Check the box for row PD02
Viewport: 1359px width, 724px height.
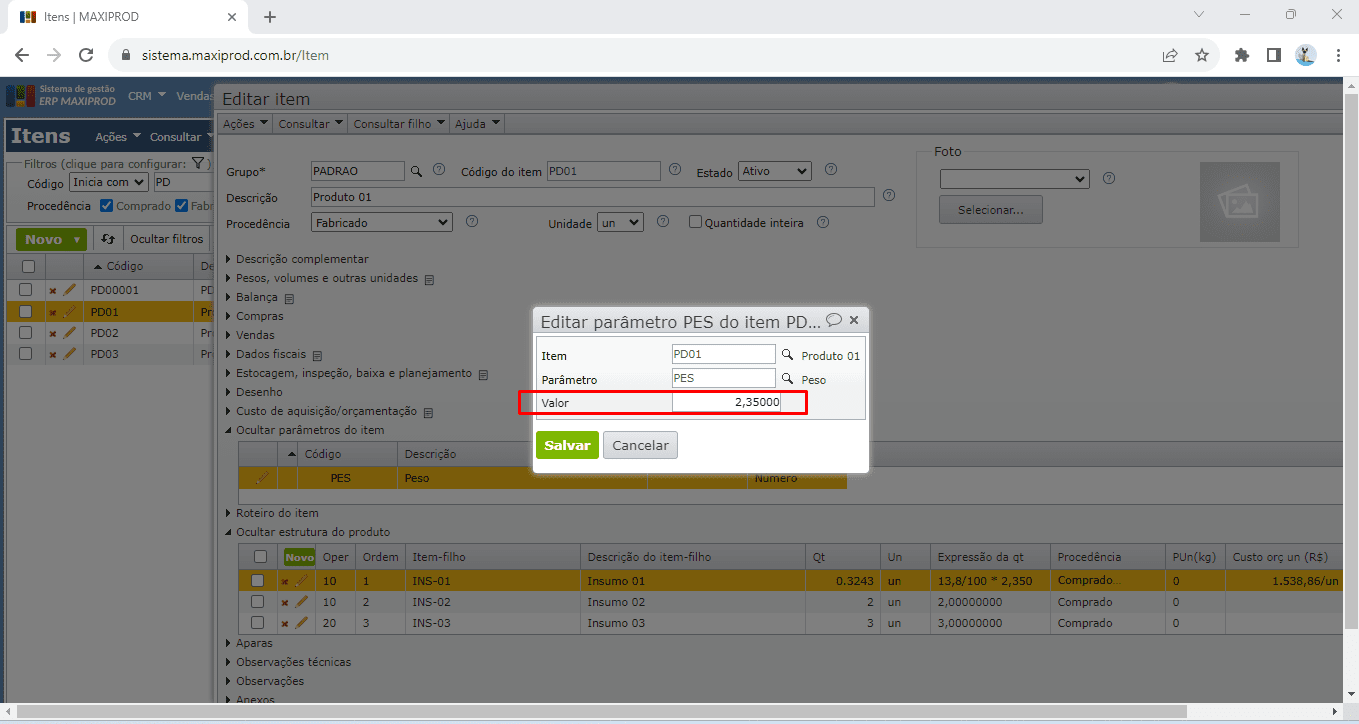[26, 332]
